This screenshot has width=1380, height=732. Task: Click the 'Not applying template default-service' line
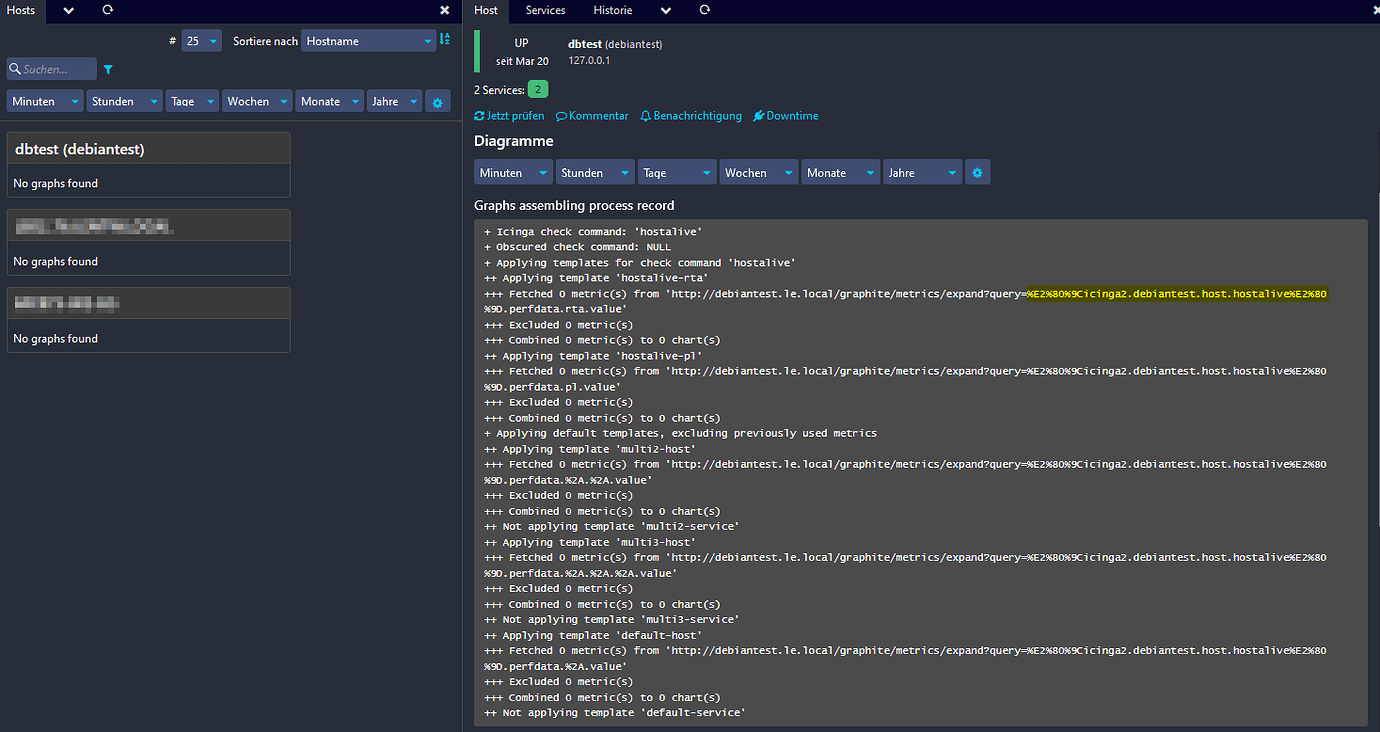[x=615, y=713]
